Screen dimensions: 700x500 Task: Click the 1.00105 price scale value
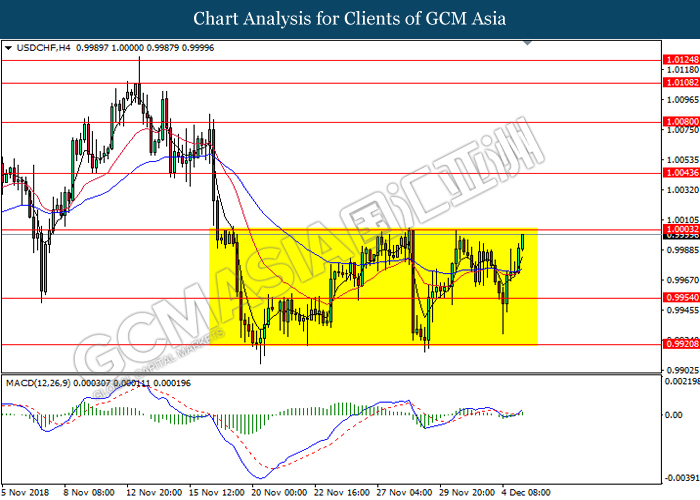pyautogui.click(x=683, y=220)
